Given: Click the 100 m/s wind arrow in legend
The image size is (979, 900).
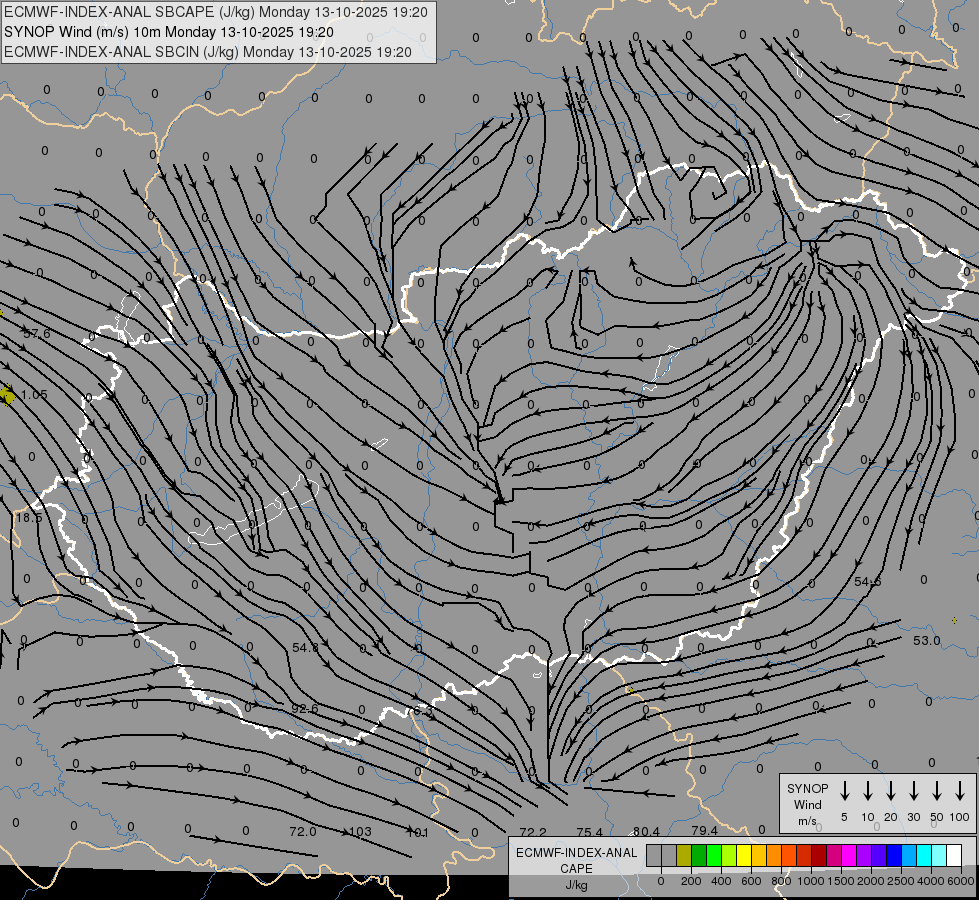Looking at the screenshot, I should (960, 791).
